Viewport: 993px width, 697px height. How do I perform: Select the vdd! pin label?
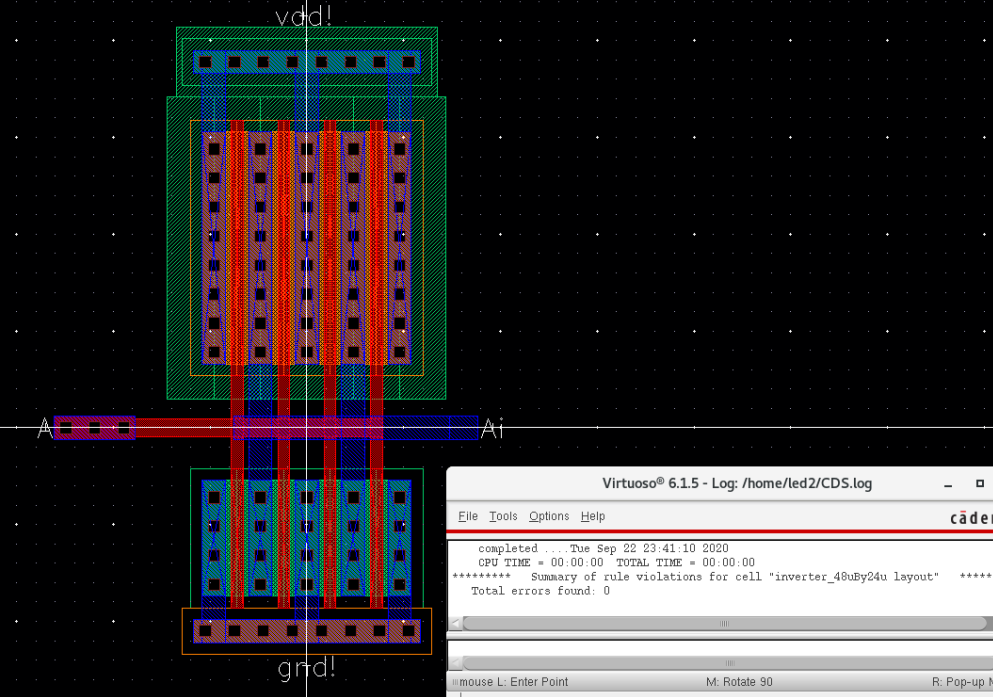(x=304, y=16)
